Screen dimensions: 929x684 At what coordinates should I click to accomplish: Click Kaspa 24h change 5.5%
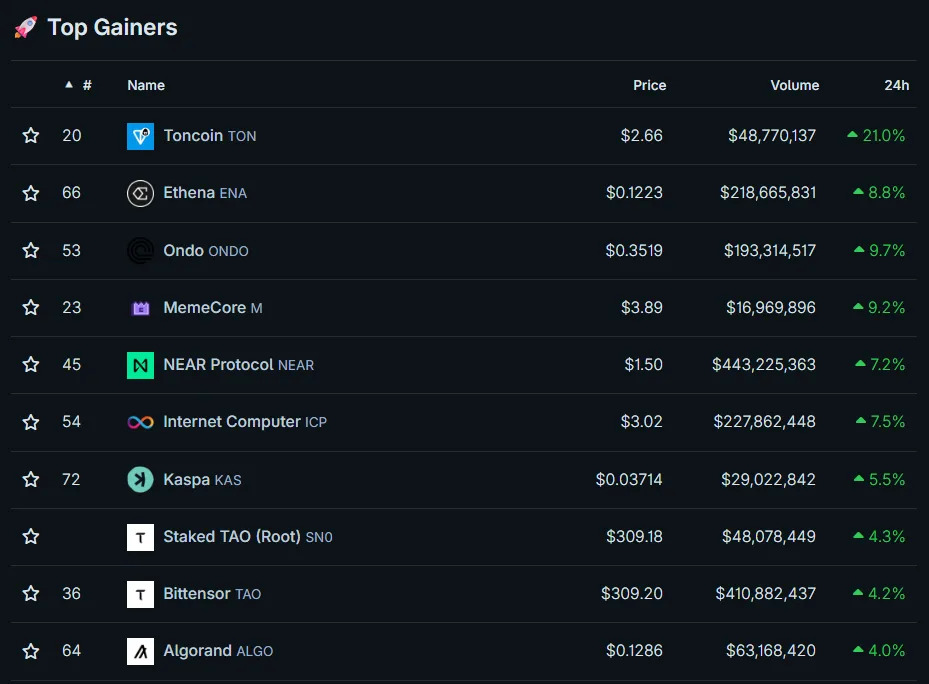pyautogui.click(x=879, y=480)
